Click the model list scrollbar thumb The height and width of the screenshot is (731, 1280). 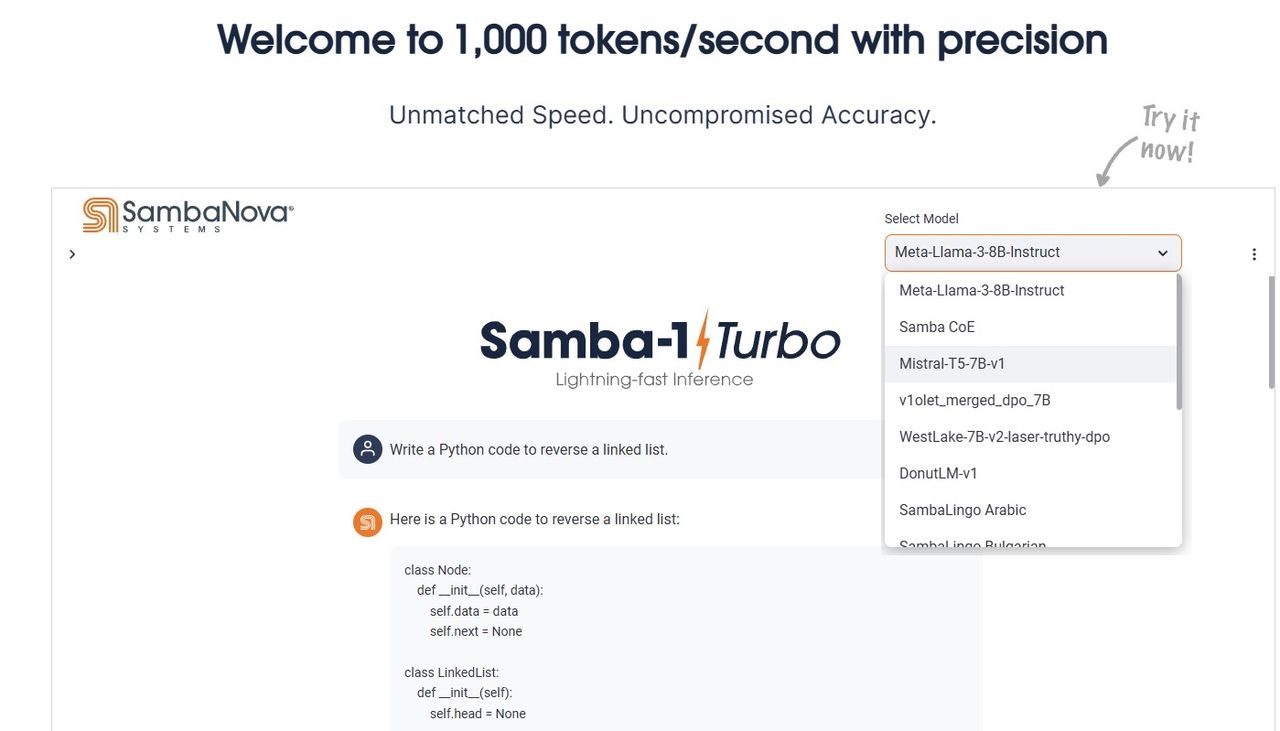pos(1179,340)
